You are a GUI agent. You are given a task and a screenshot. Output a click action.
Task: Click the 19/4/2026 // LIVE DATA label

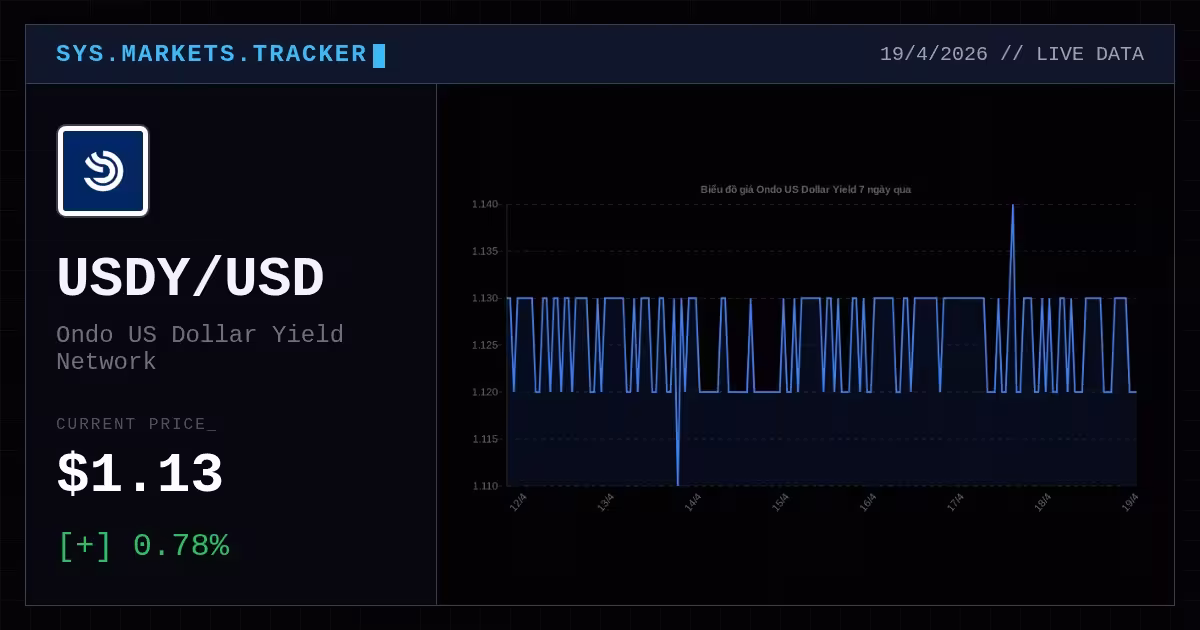(1012, 54)
